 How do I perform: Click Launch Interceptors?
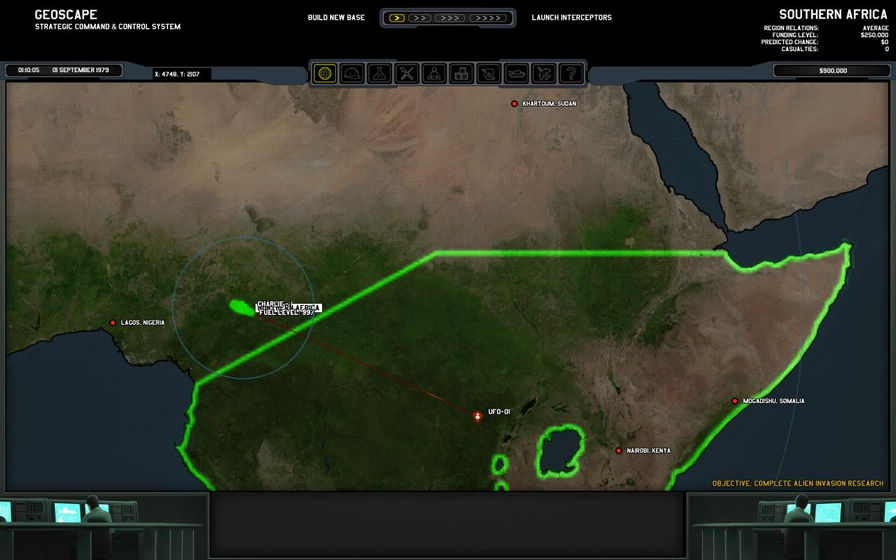click(571, 18)
